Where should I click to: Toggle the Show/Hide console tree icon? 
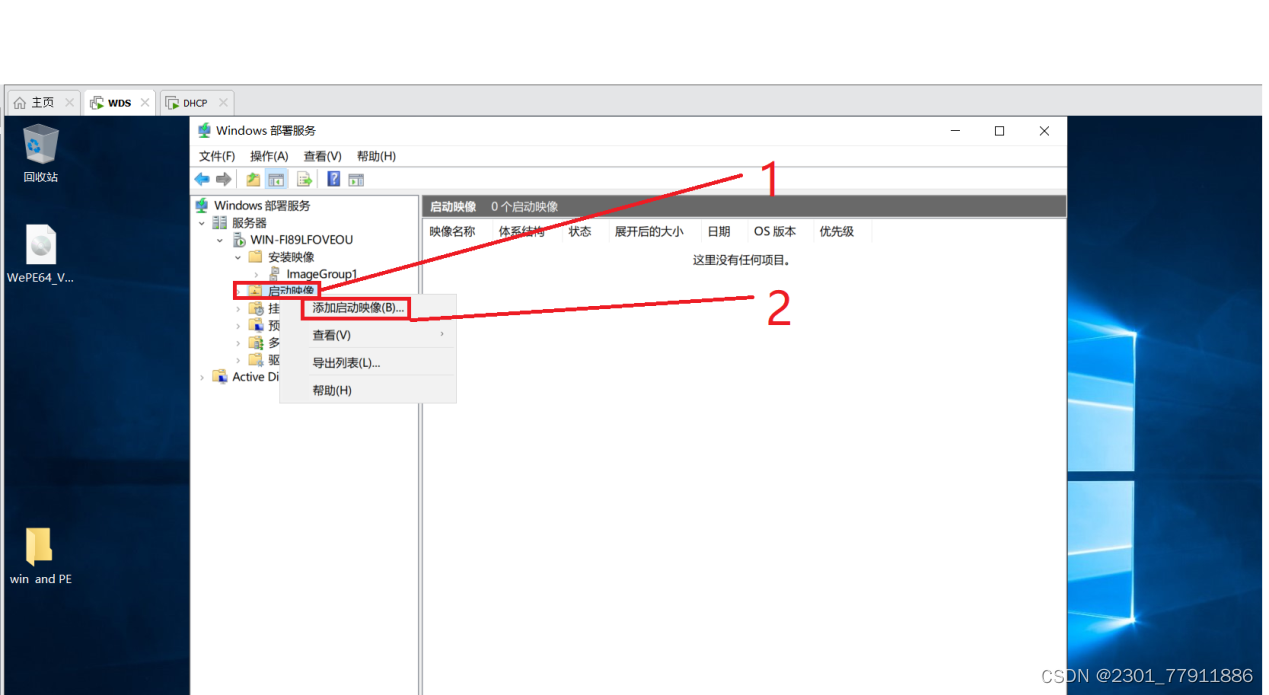pyautogui.click(x=276, y=180)
